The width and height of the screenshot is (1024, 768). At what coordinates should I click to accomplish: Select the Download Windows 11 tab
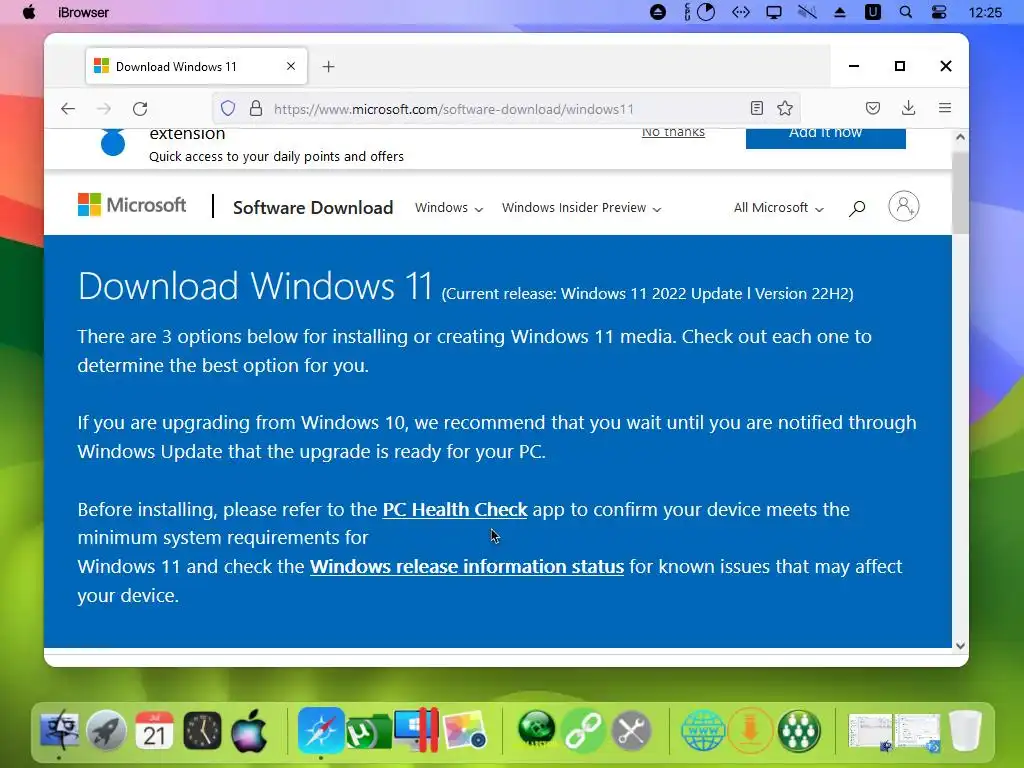pos(196,66)
